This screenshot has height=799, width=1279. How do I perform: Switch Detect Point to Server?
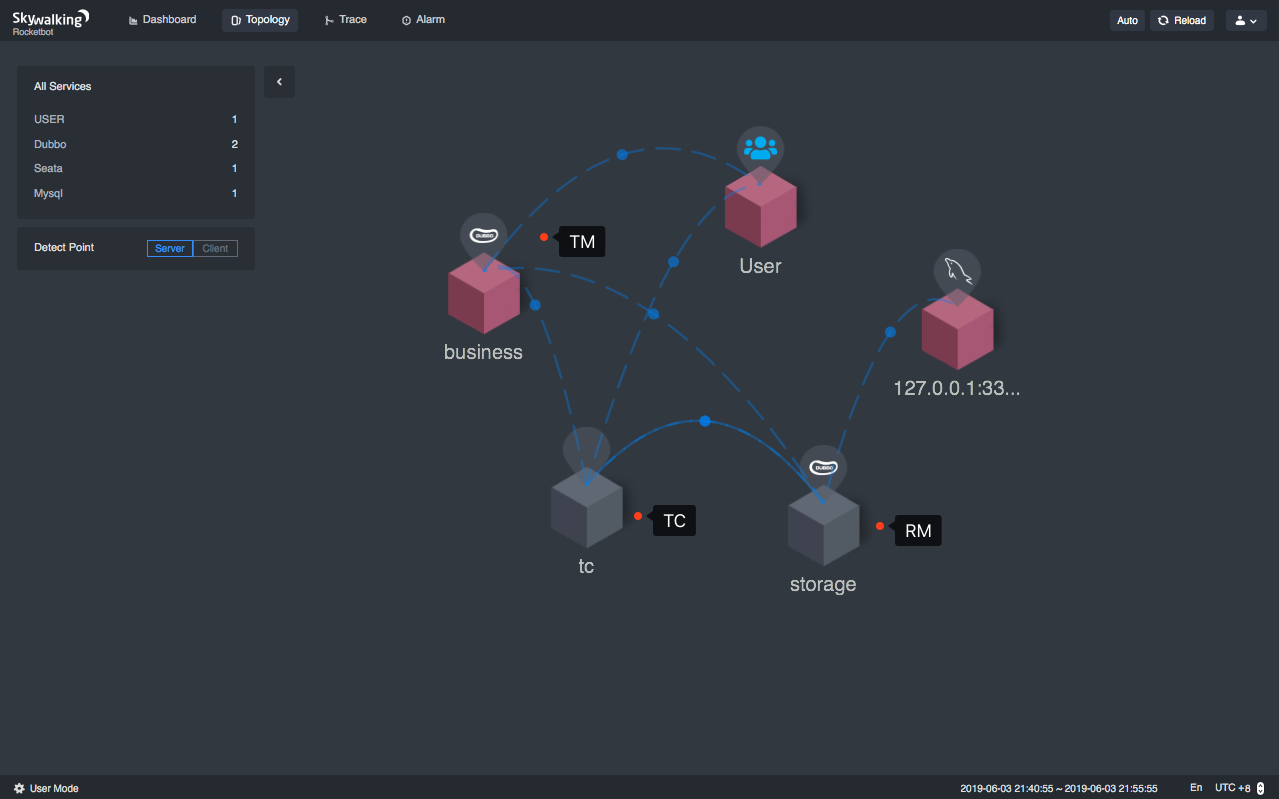(x=170, y=248)
